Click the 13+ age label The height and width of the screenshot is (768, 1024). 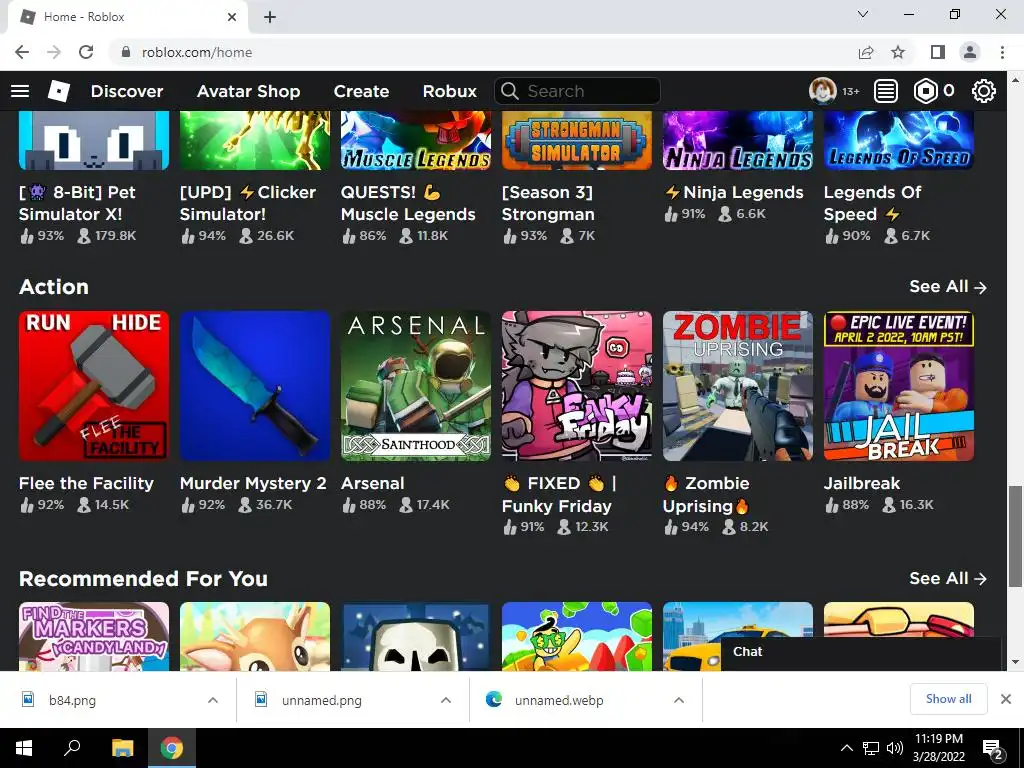point(851,91)
